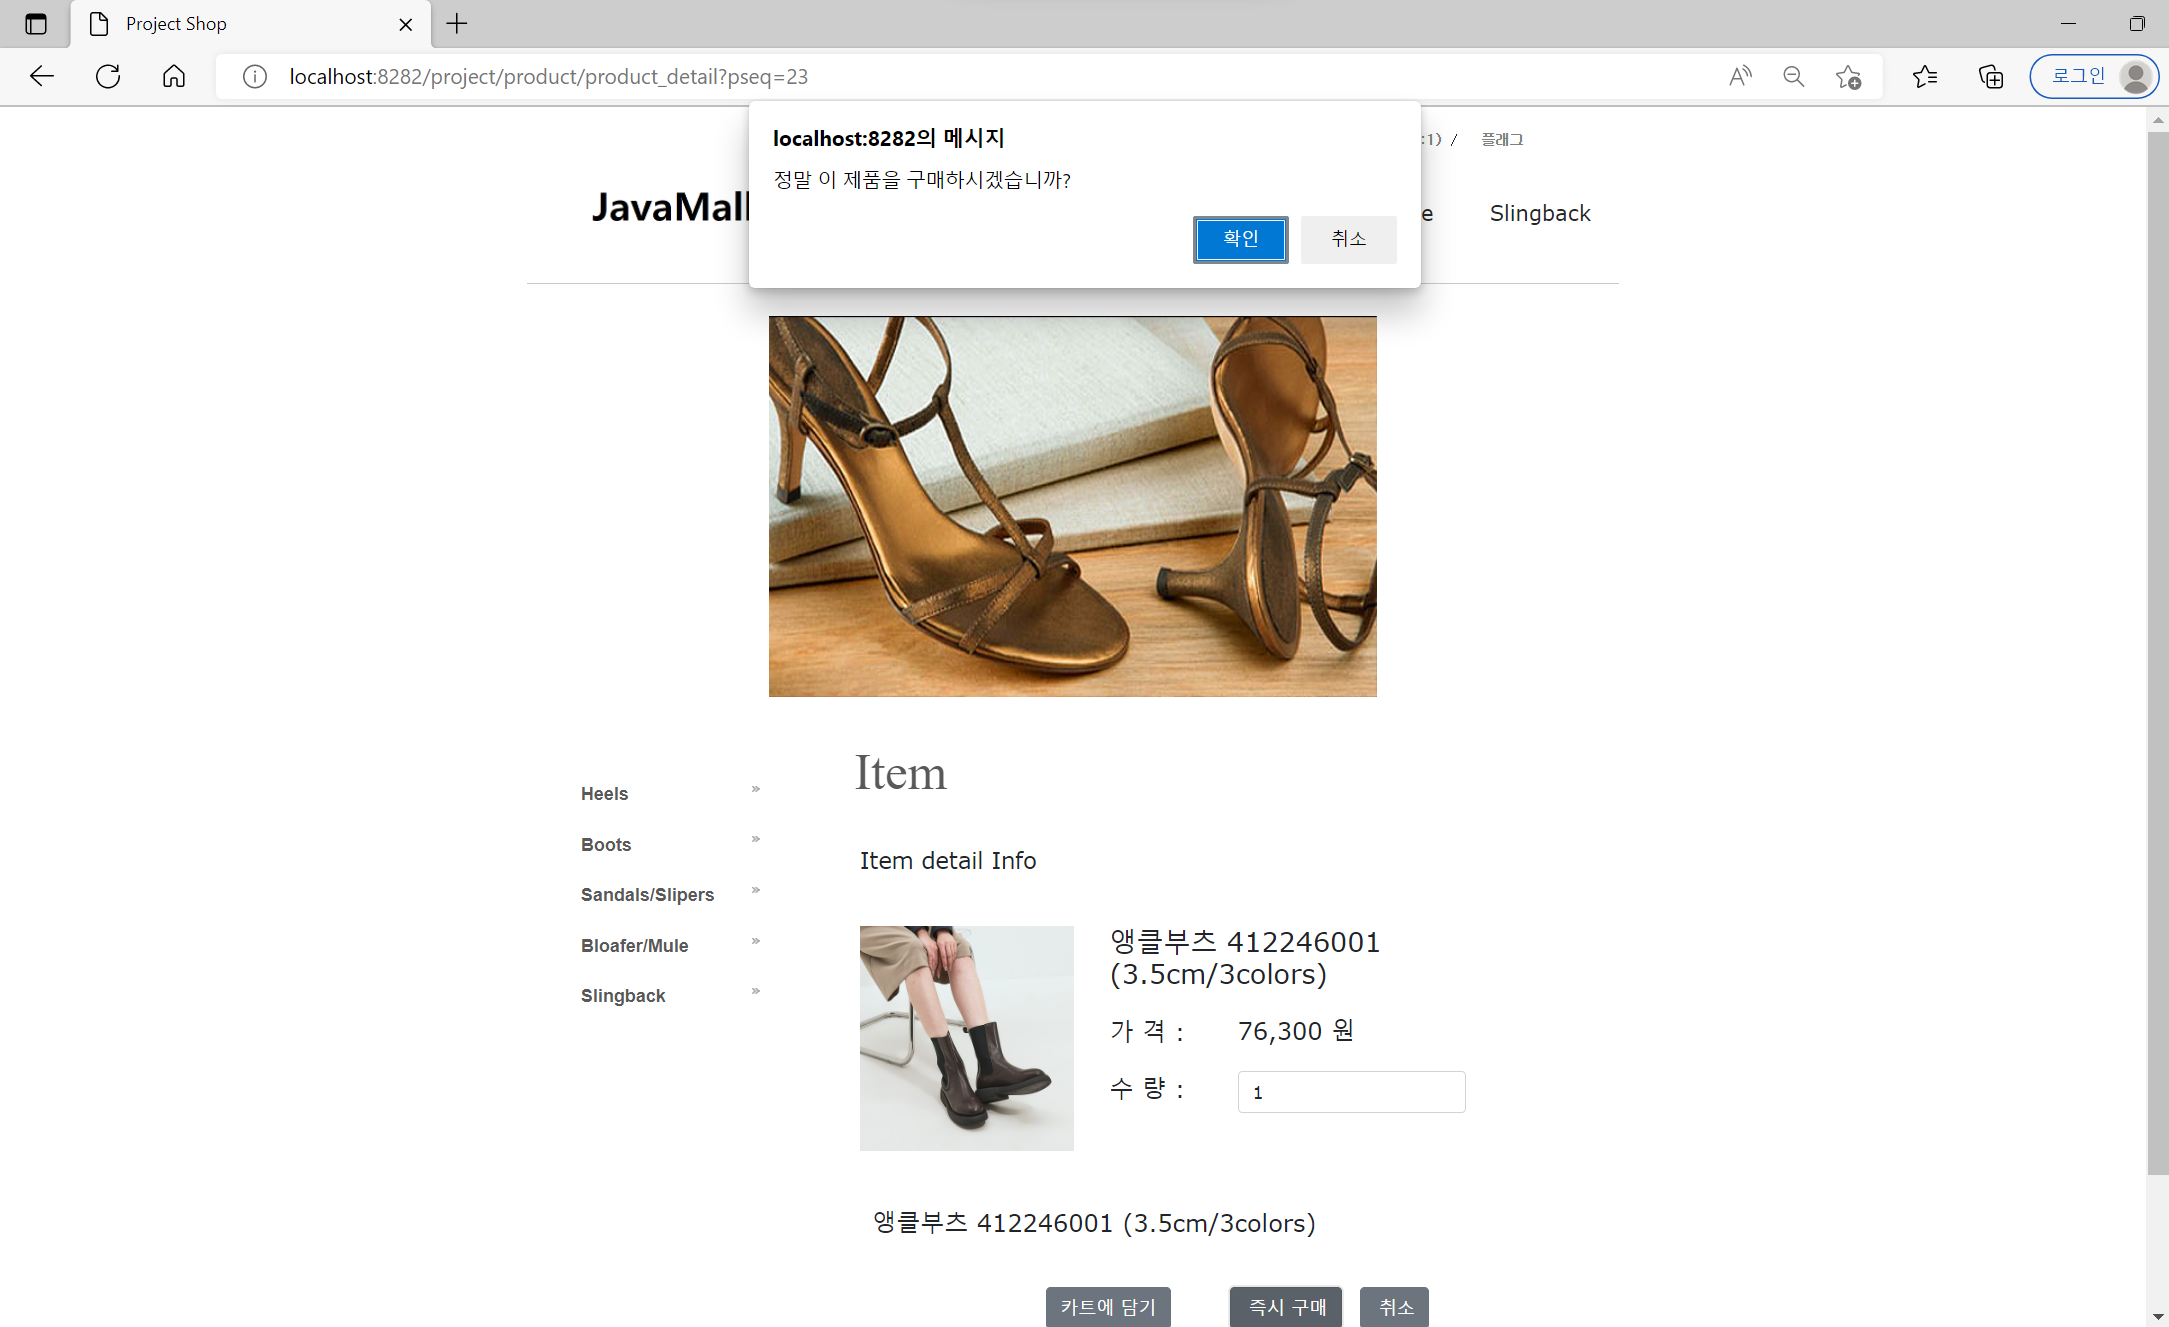Click the 즉시 구매 button
This screenshot has height=1327, width=2169.
click(x=1286, y=1307)
